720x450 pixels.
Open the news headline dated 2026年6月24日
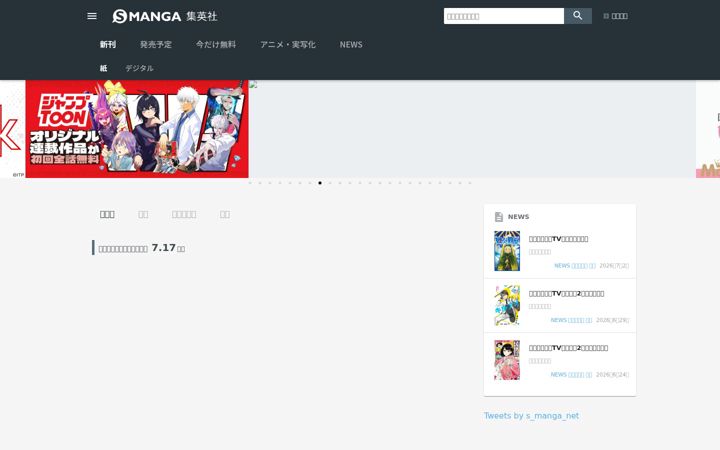[568, 348]
